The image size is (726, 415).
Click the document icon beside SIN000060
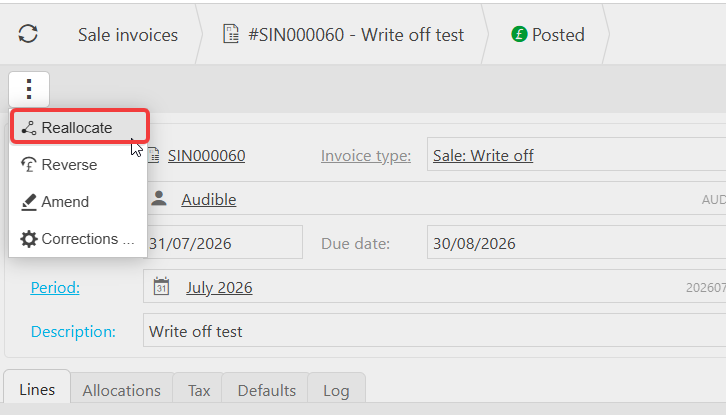point(154,155)
